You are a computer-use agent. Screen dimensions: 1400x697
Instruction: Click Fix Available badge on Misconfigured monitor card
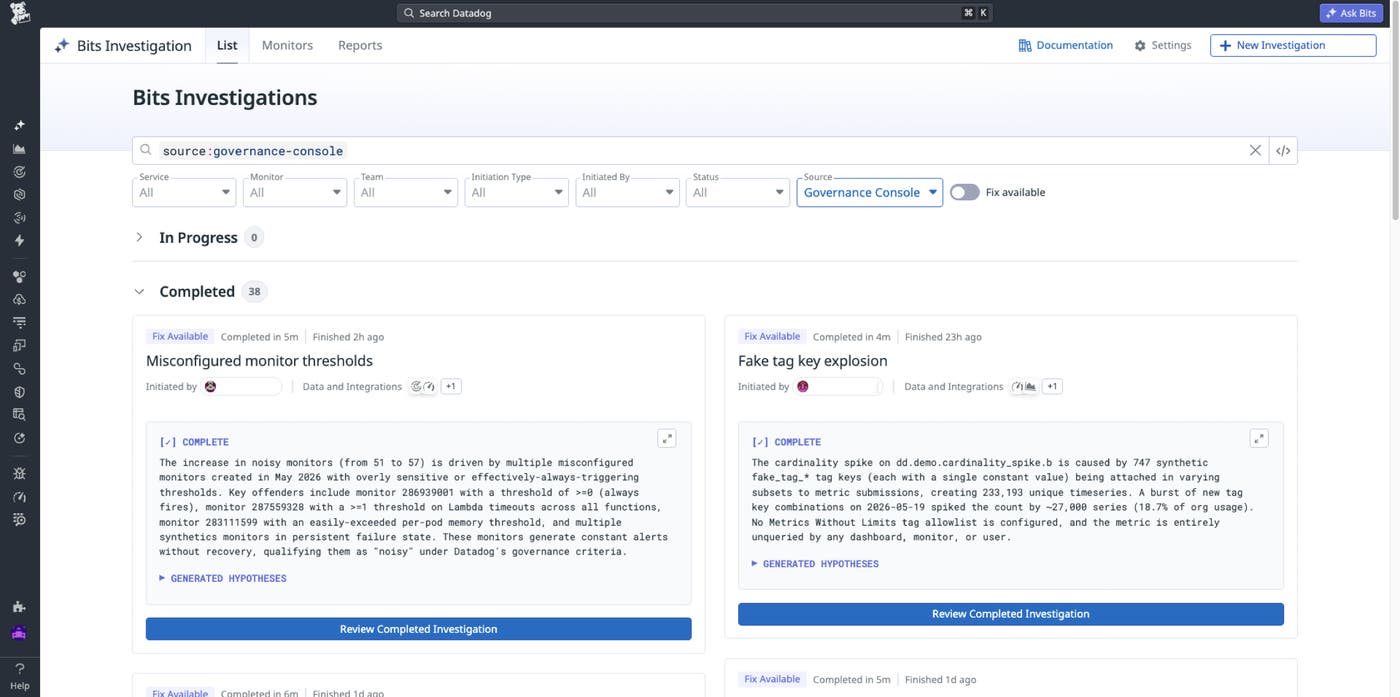180,337
